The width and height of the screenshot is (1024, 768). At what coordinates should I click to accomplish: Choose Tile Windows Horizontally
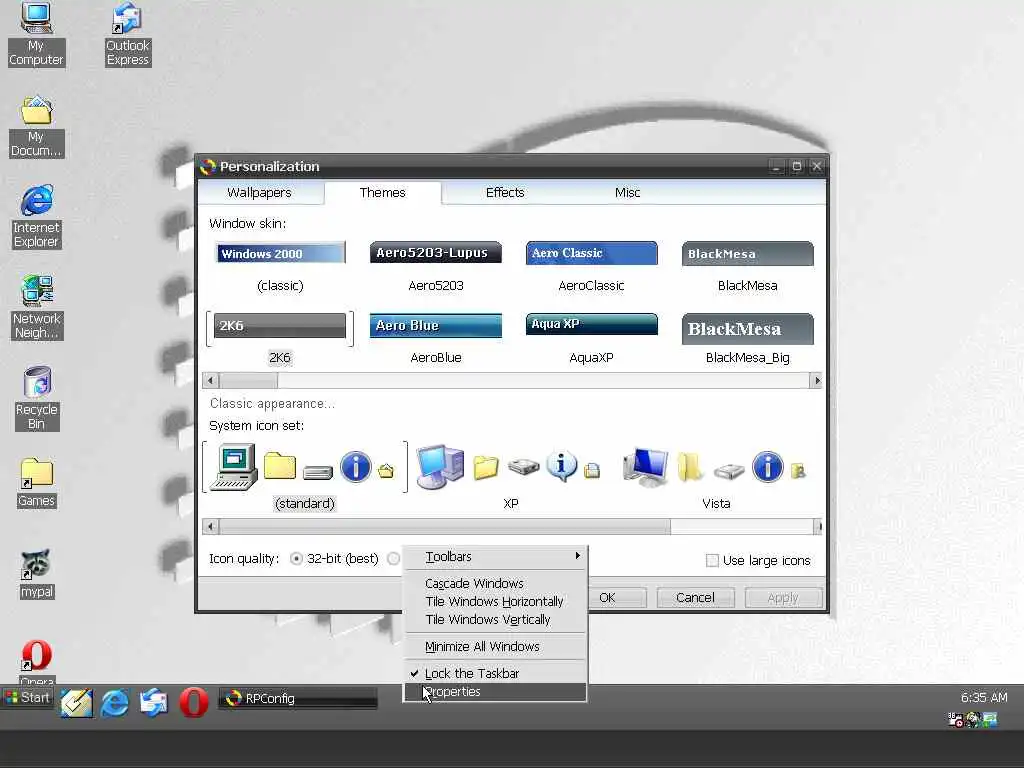coord(495,601)
